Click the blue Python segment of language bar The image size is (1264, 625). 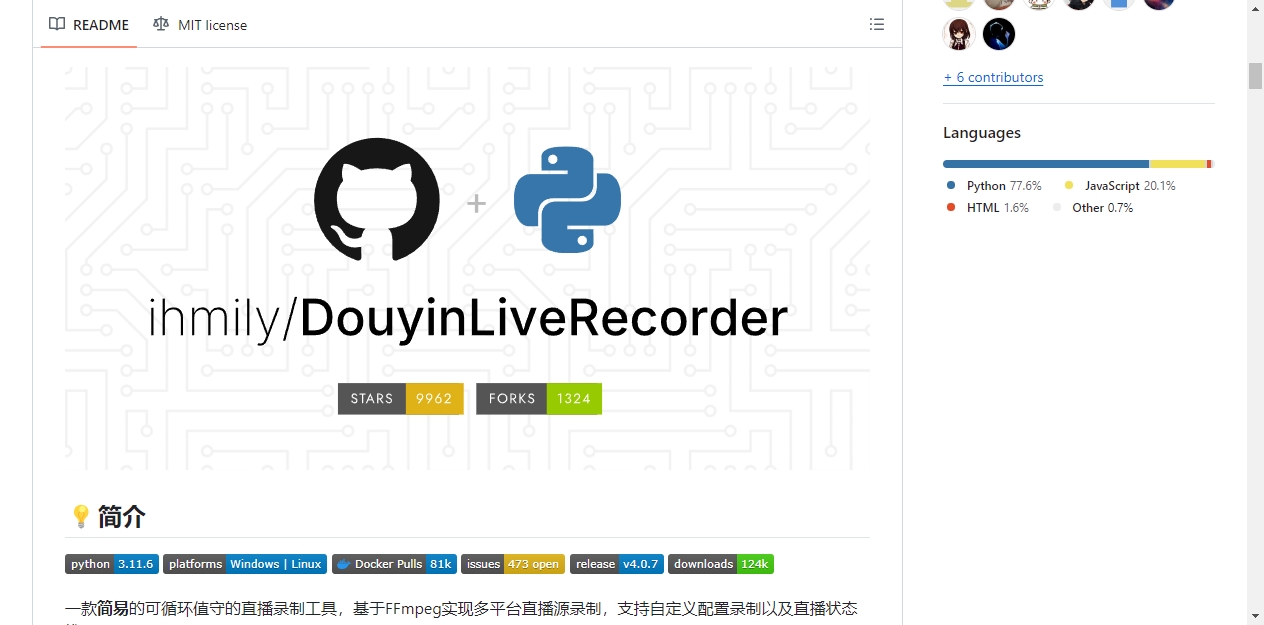click(x=1046, y=164)
